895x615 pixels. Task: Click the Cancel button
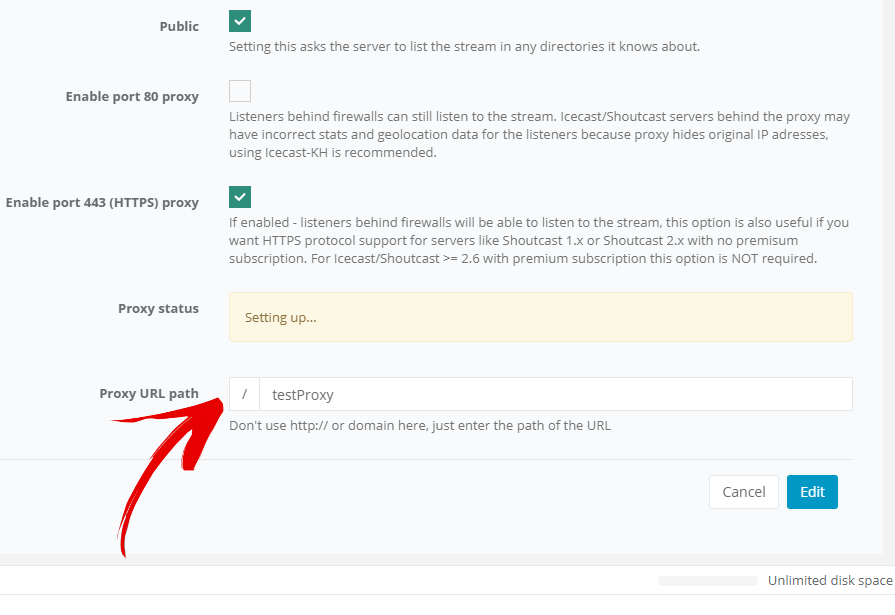(744, 492)
